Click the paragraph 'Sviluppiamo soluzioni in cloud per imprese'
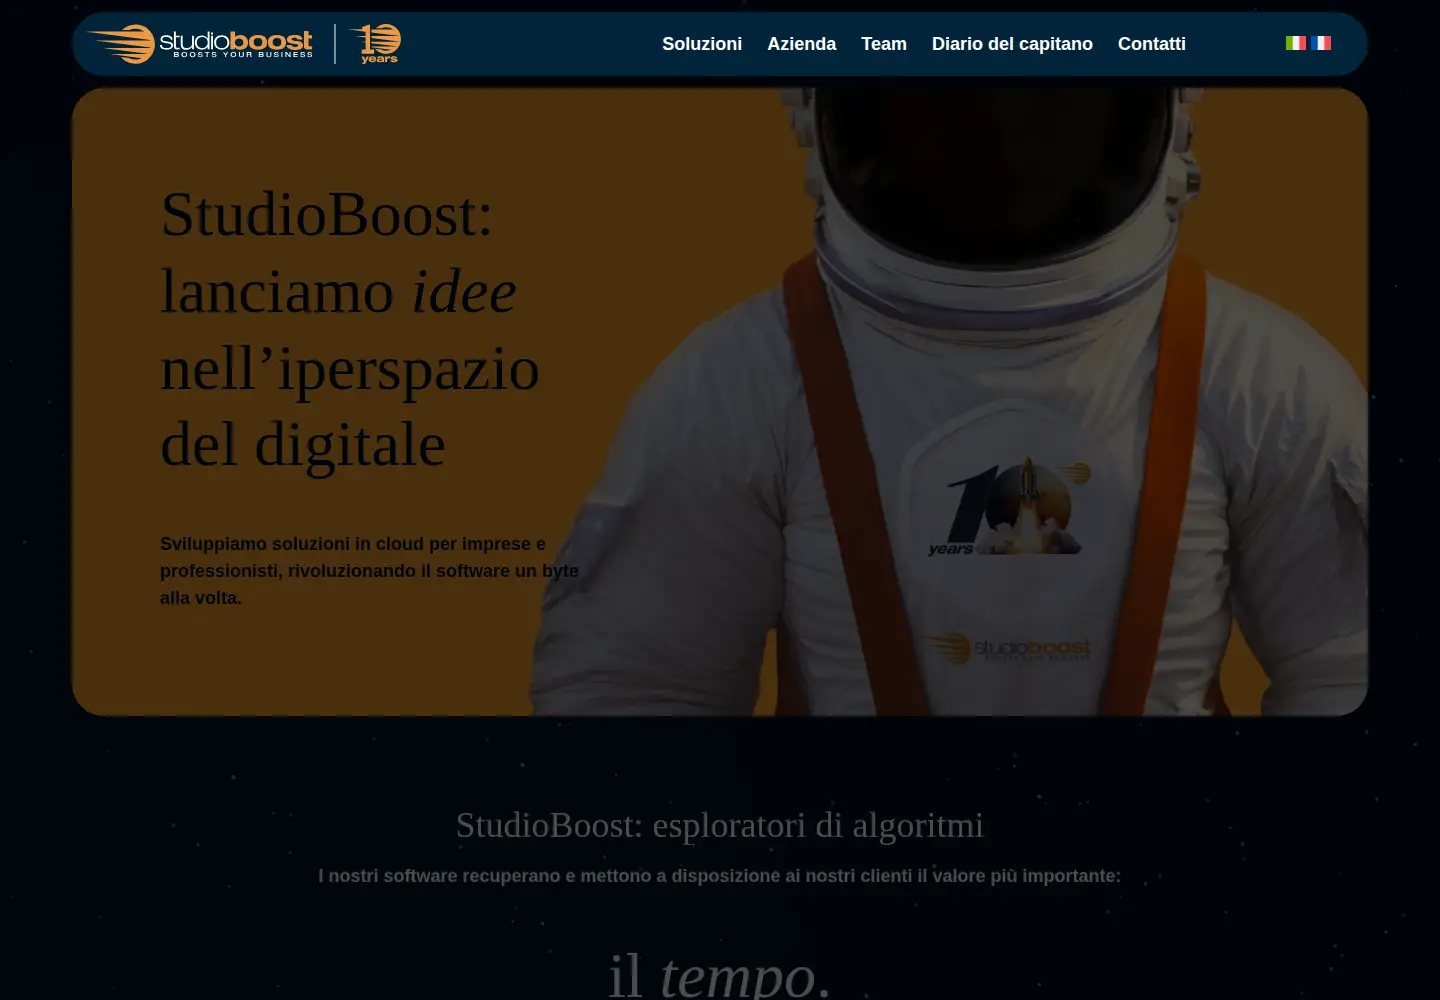This screenshot has height=1000, width=1440. click(369, 571)
